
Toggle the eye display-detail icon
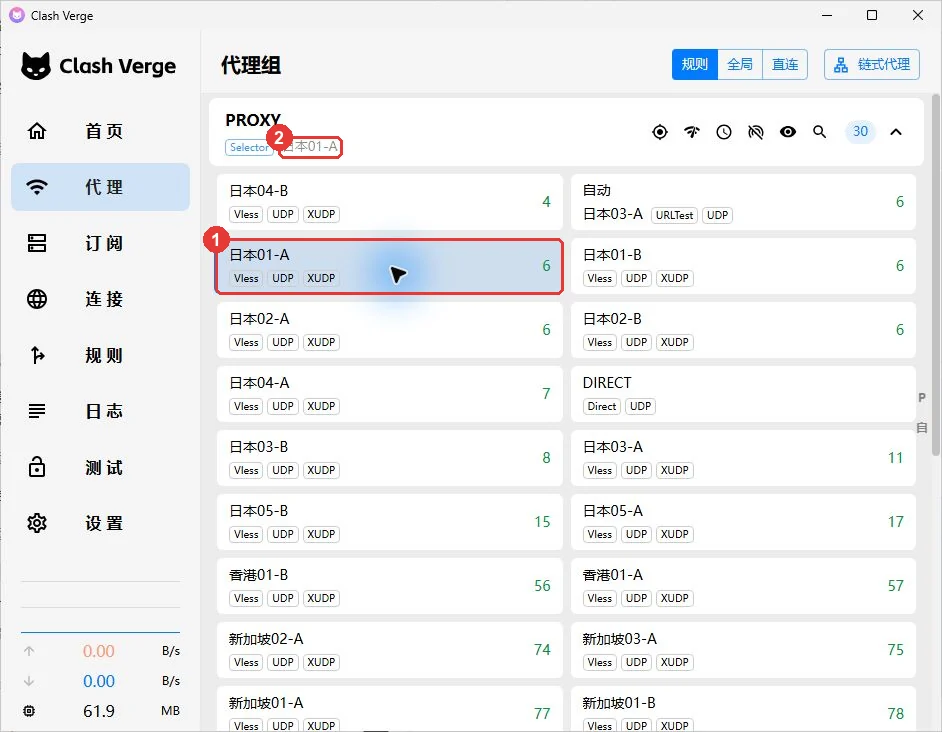point(788,132)
